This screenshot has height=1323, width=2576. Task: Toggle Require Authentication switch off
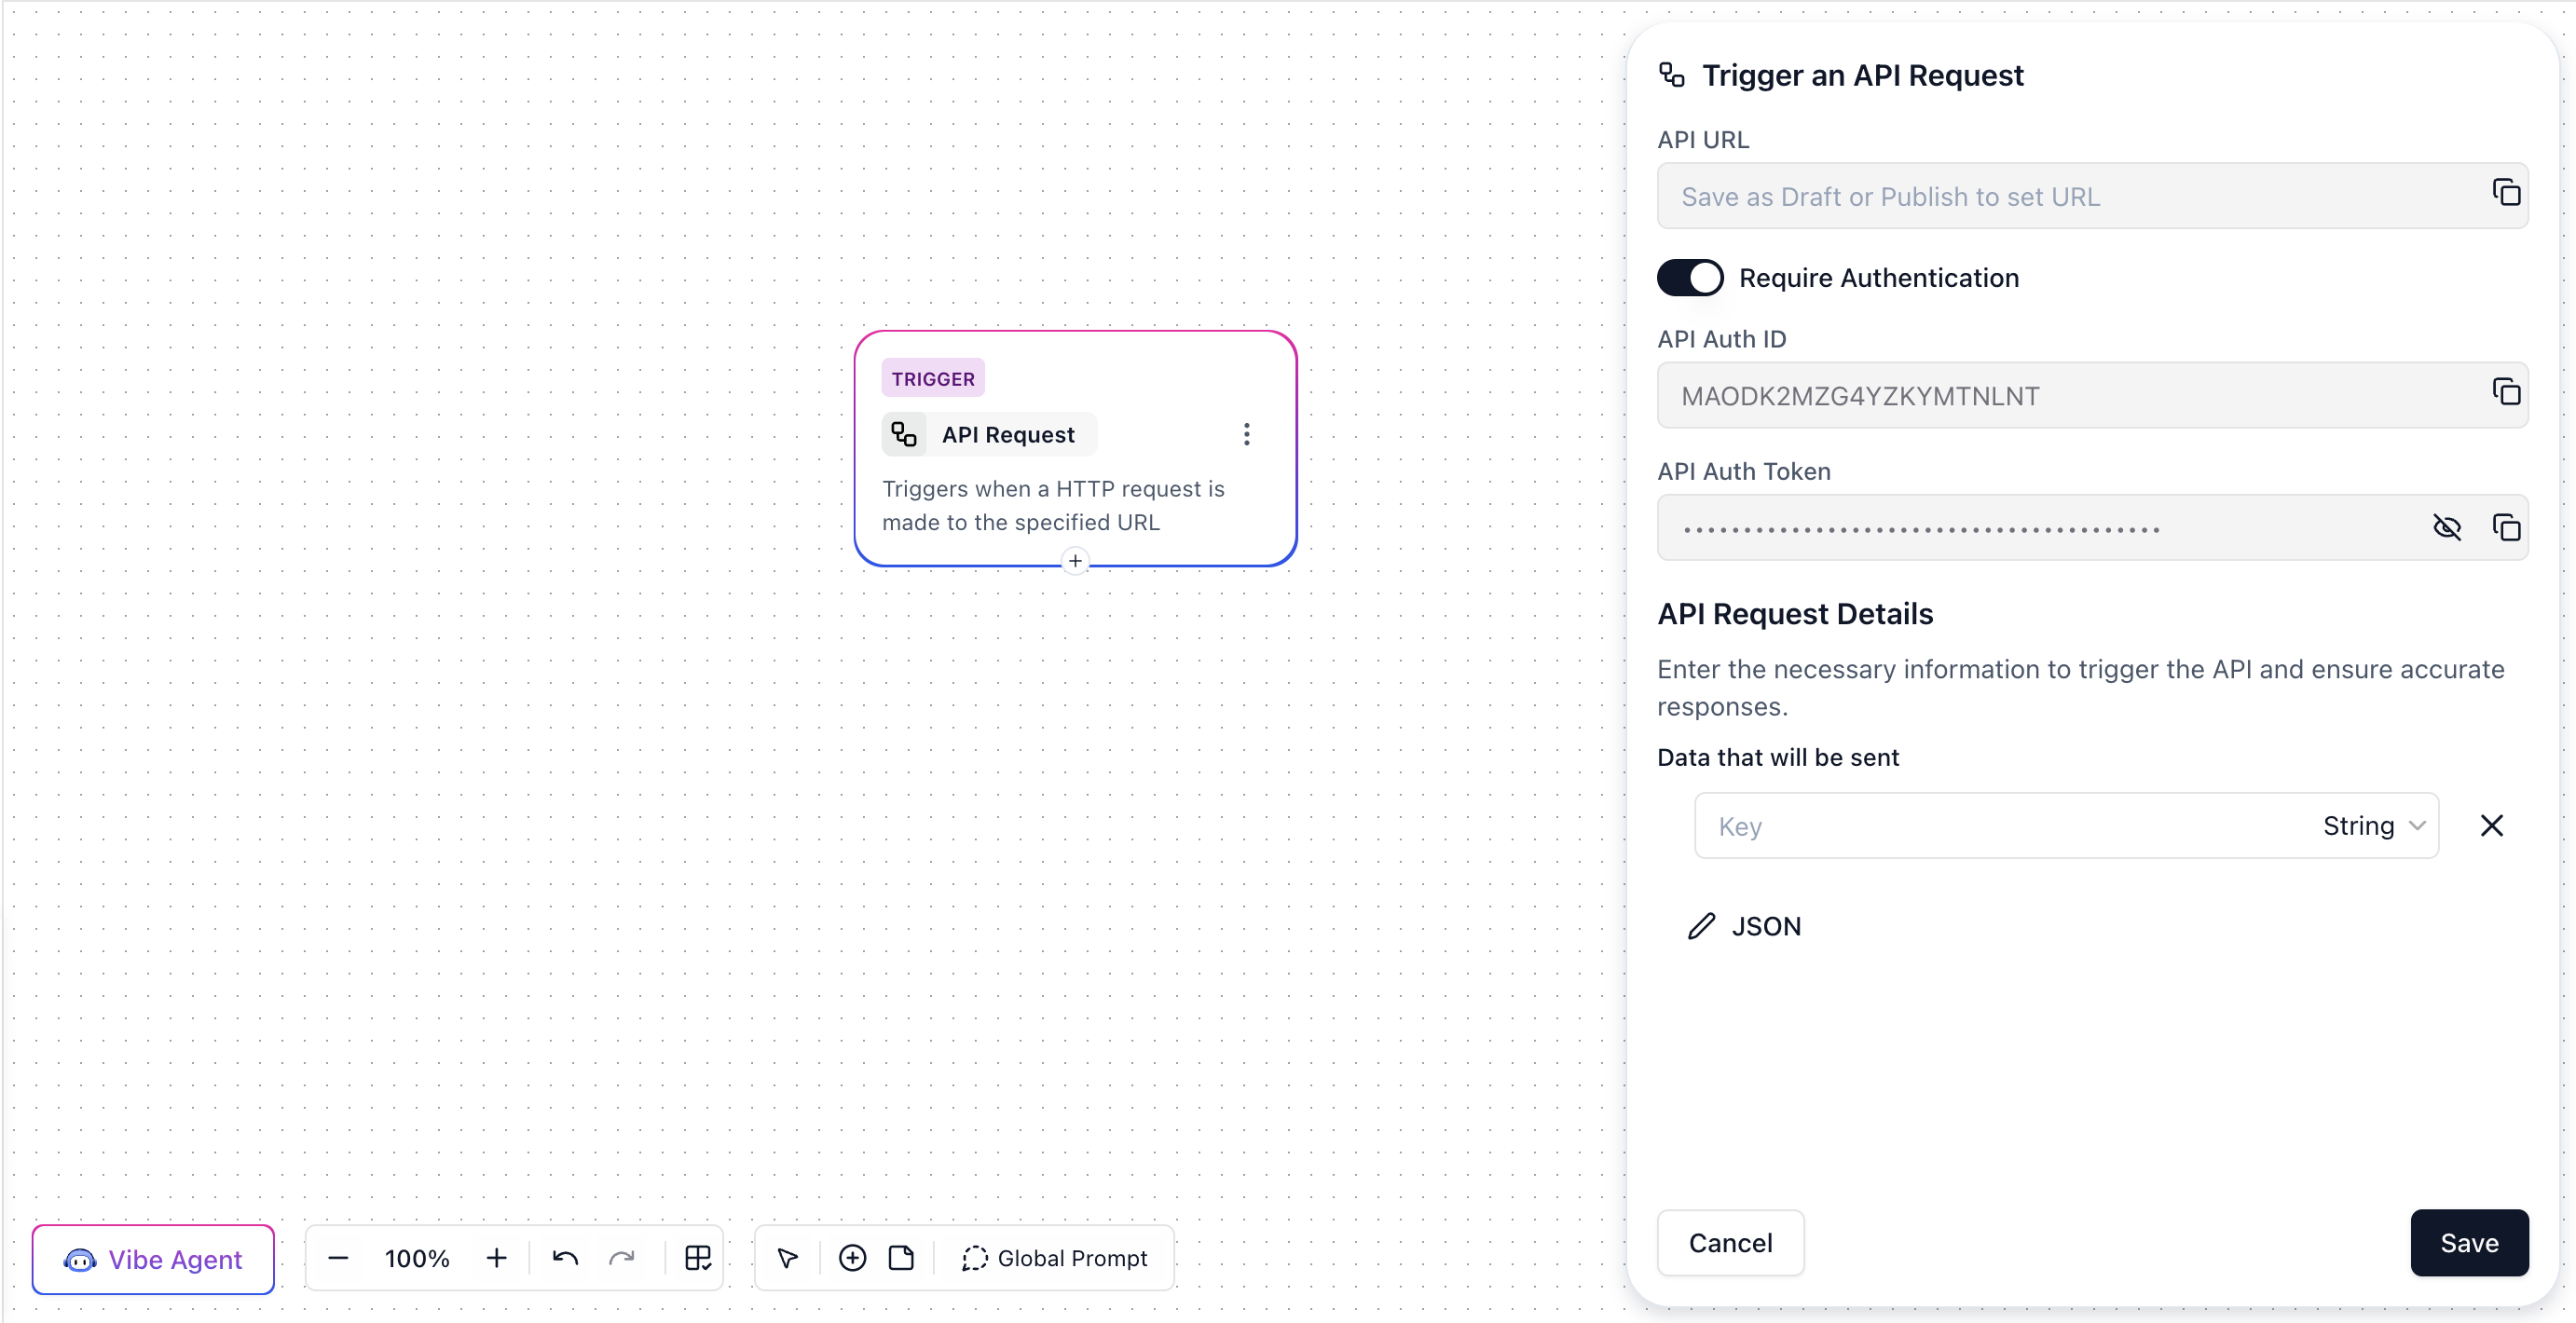coord(1690,278)
